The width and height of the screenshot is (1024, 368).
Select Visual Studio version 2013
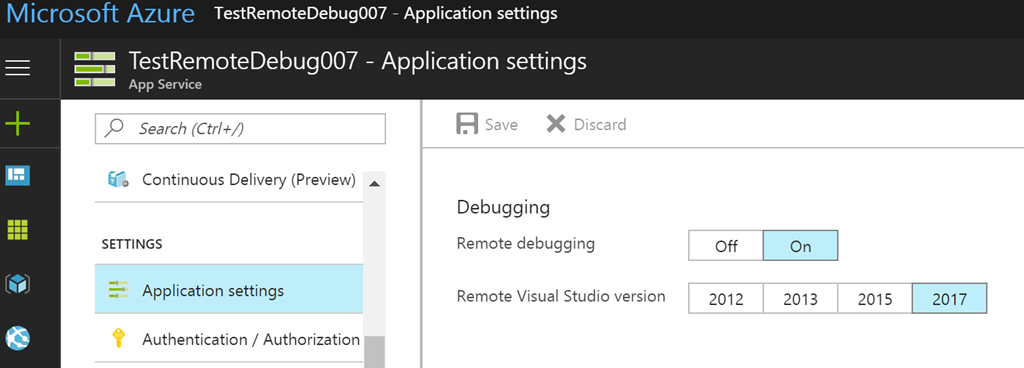tap(801, 299)
